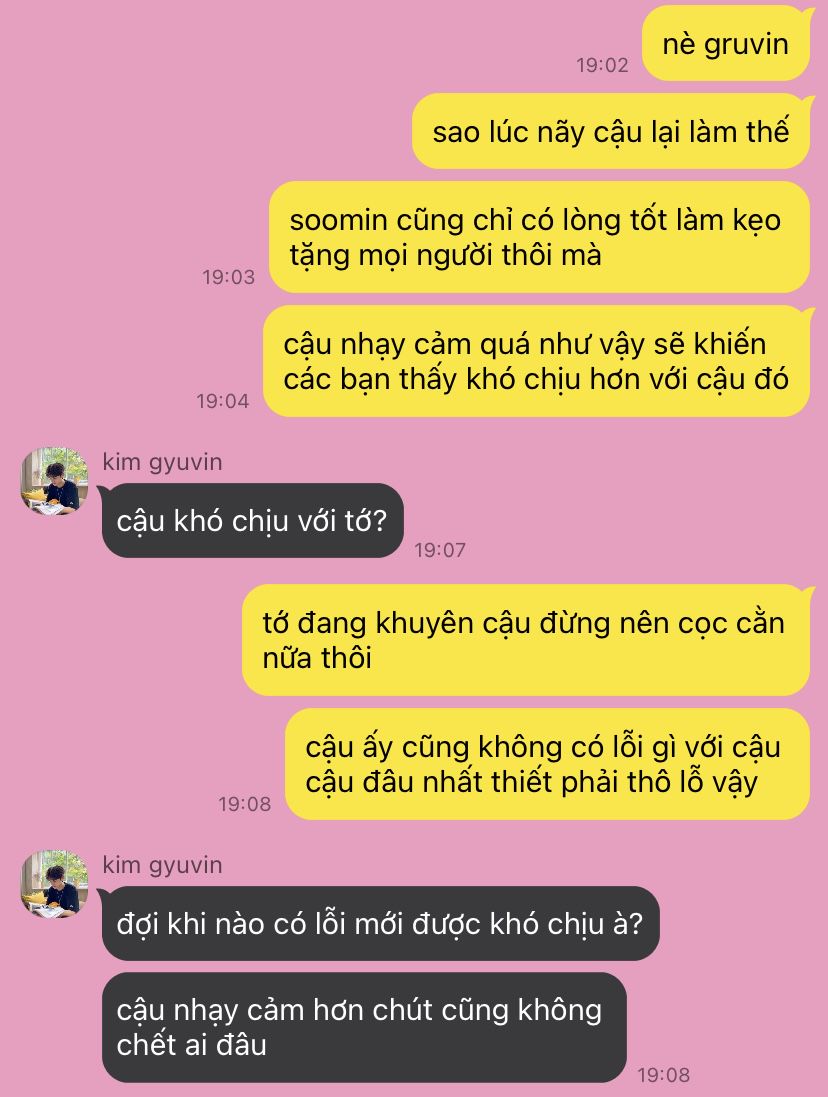Select the kim gyuvin name above "cậu khó chịu với tớ?"
This screenshot has width=828, height=1097.
pos(162,462)
